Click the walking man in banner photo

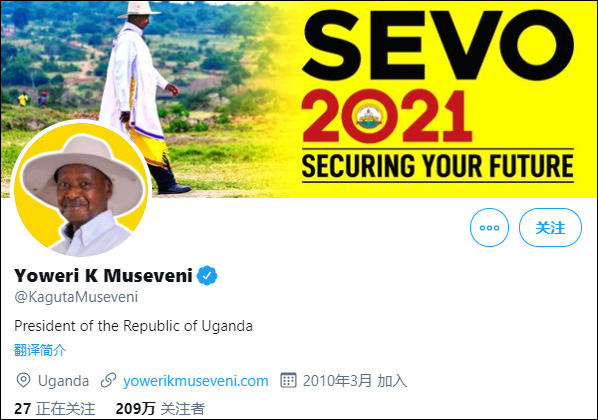click(143, 97)
